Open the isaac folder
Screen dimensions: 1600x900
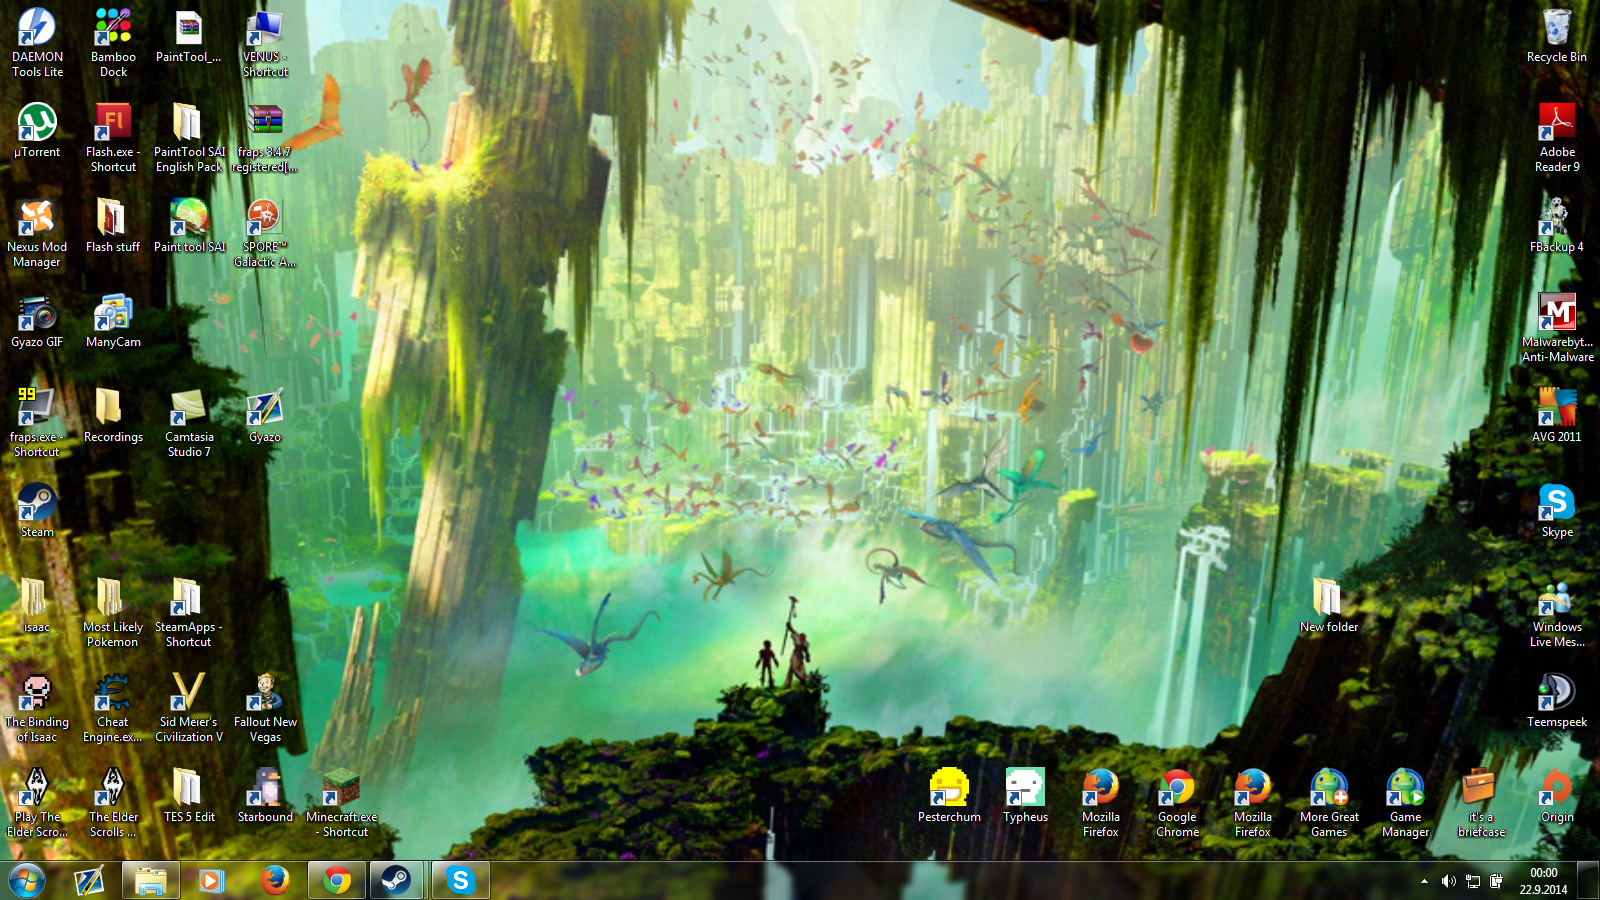coord(37,606)
